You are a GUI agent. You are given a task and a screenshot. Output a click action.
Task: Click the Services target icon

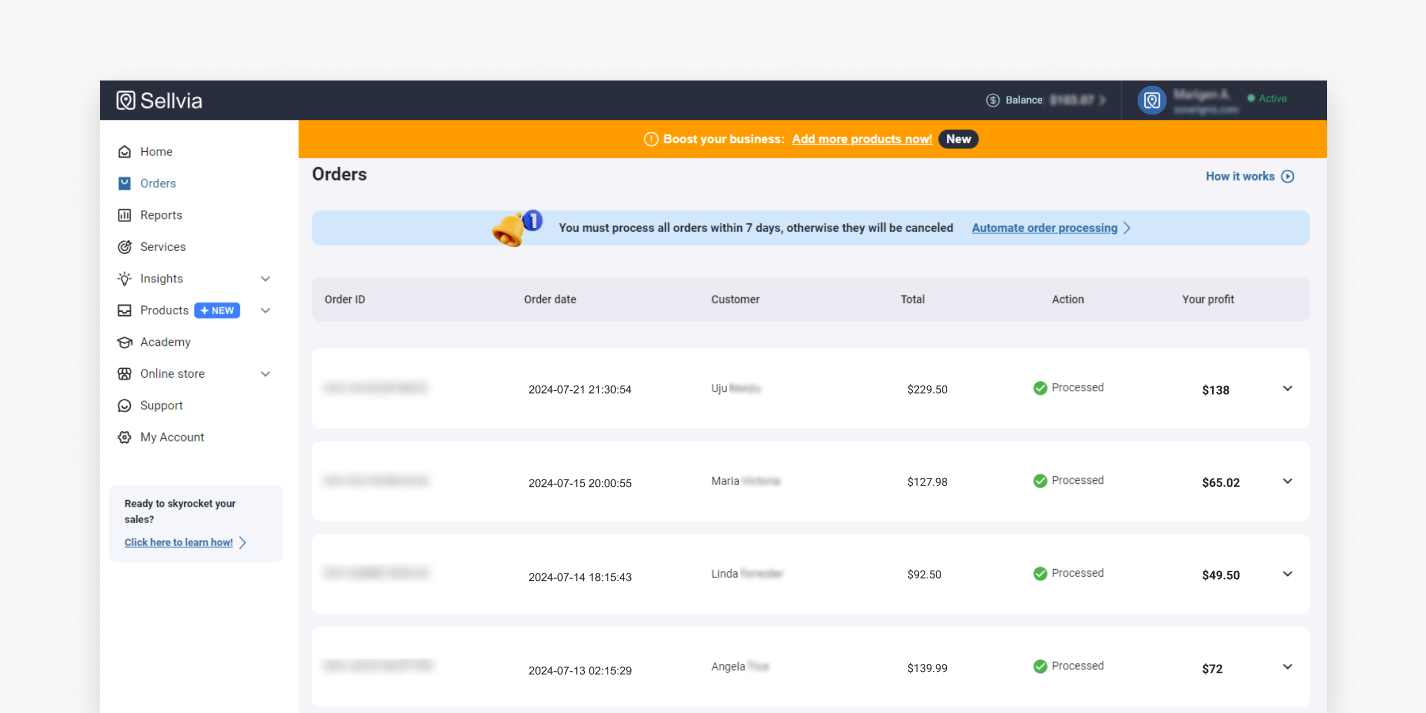click(x=125, y=247)
